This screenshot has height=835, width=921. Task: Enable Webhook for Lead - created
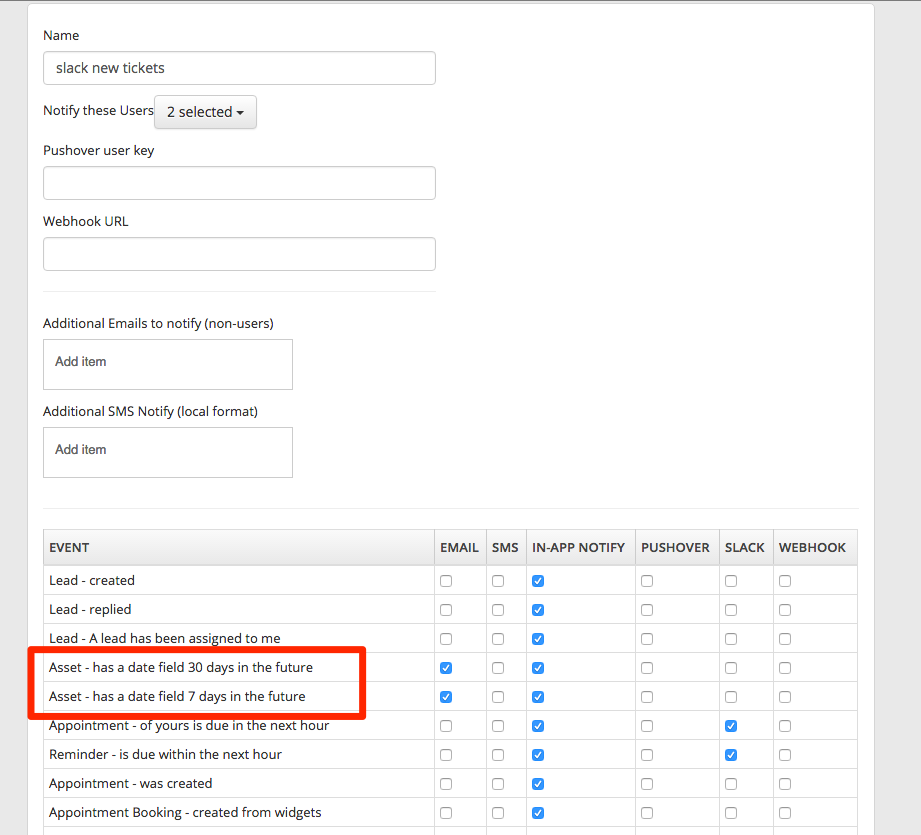pyautogui.click(x=785, y=581)
